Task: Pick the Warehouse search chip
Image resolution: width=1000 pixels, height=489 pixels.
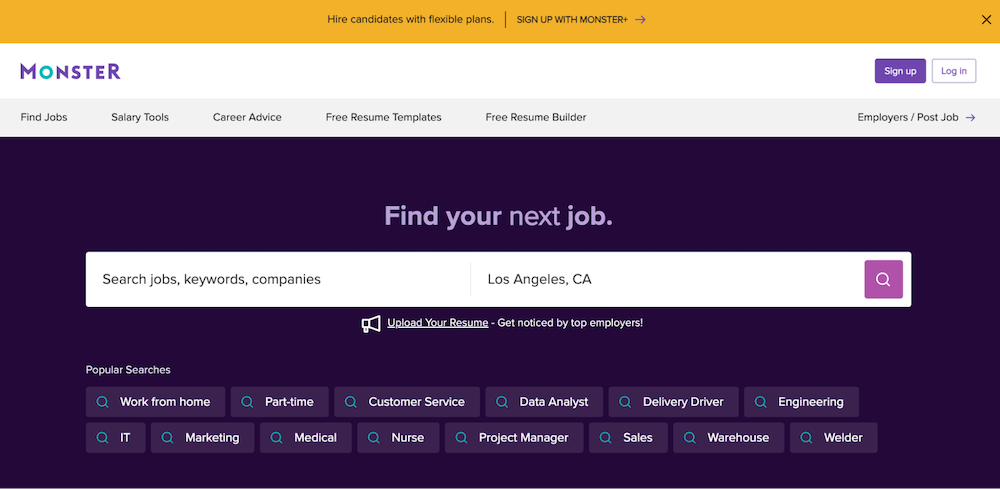Action: [x=728, y=438]
